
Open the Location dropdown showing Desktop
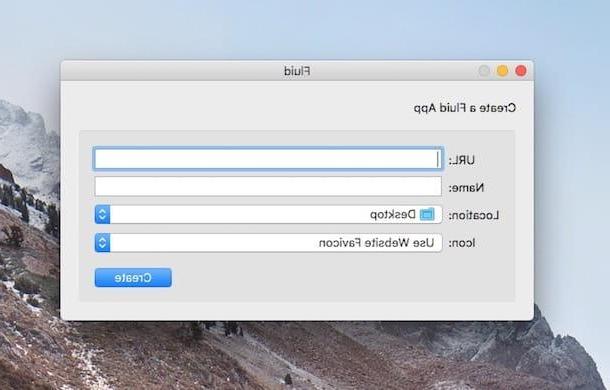pos(268,214)
